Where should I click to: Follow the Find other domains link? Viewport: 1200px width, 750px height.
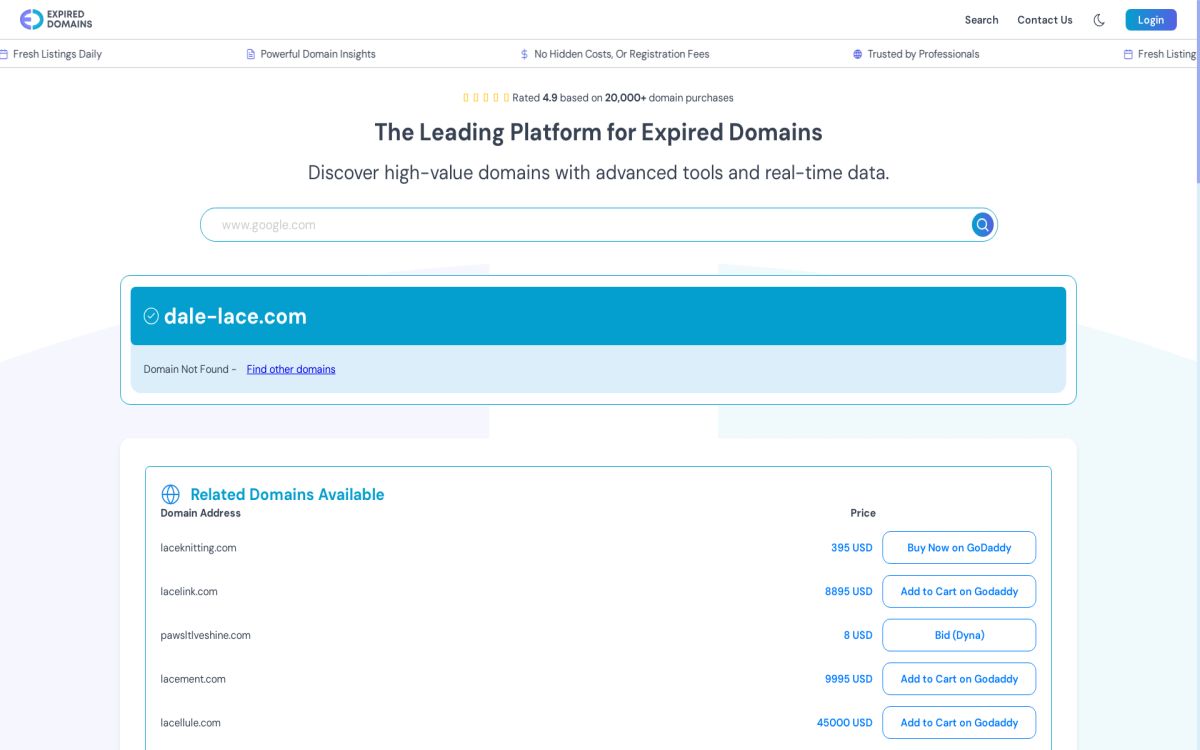(290, 369)
